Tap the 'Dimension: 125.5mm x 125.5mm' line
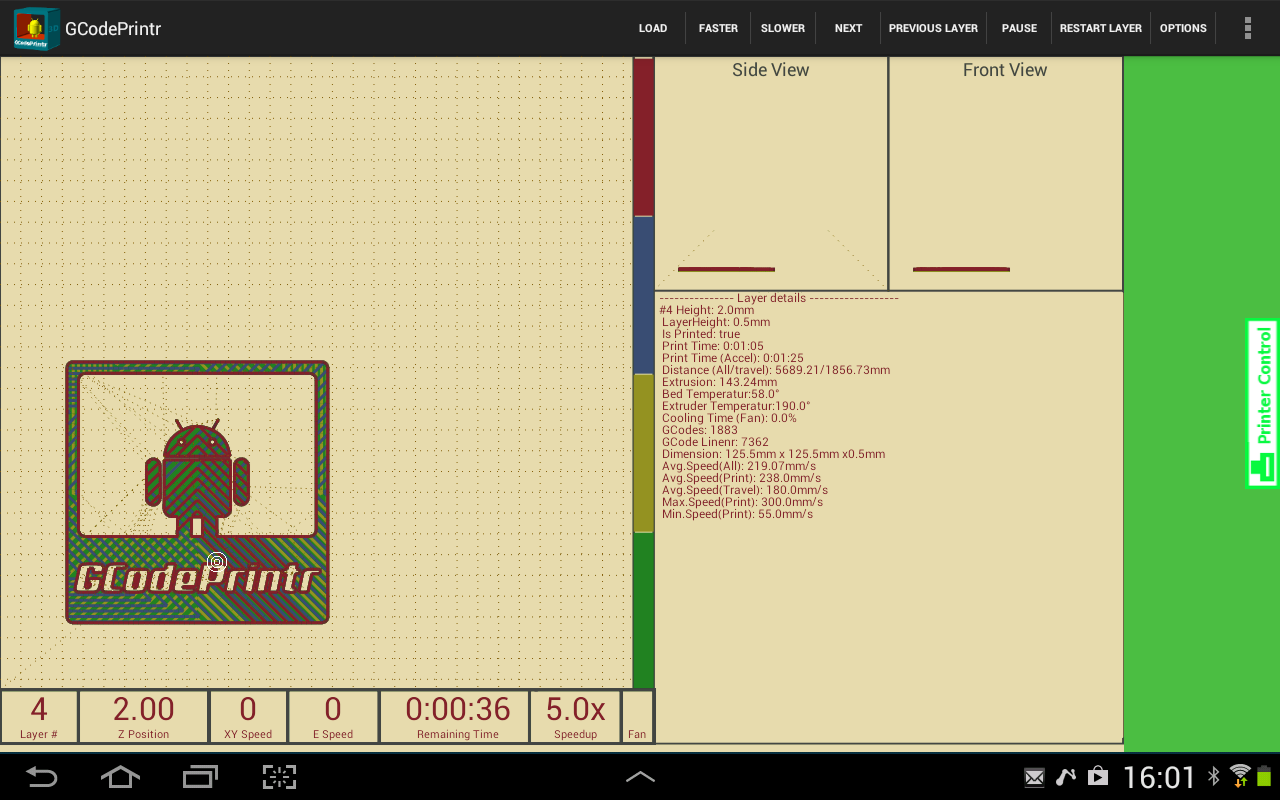Image resolution: width=1280 pixels, height=800 pixels. [773, 454]
